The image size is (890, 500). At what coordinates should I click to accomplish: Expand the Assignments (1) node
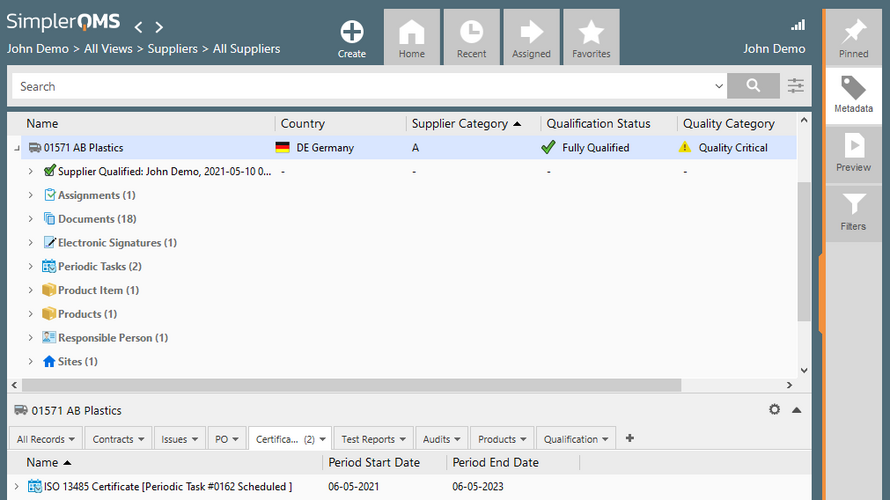coord(31,195)
